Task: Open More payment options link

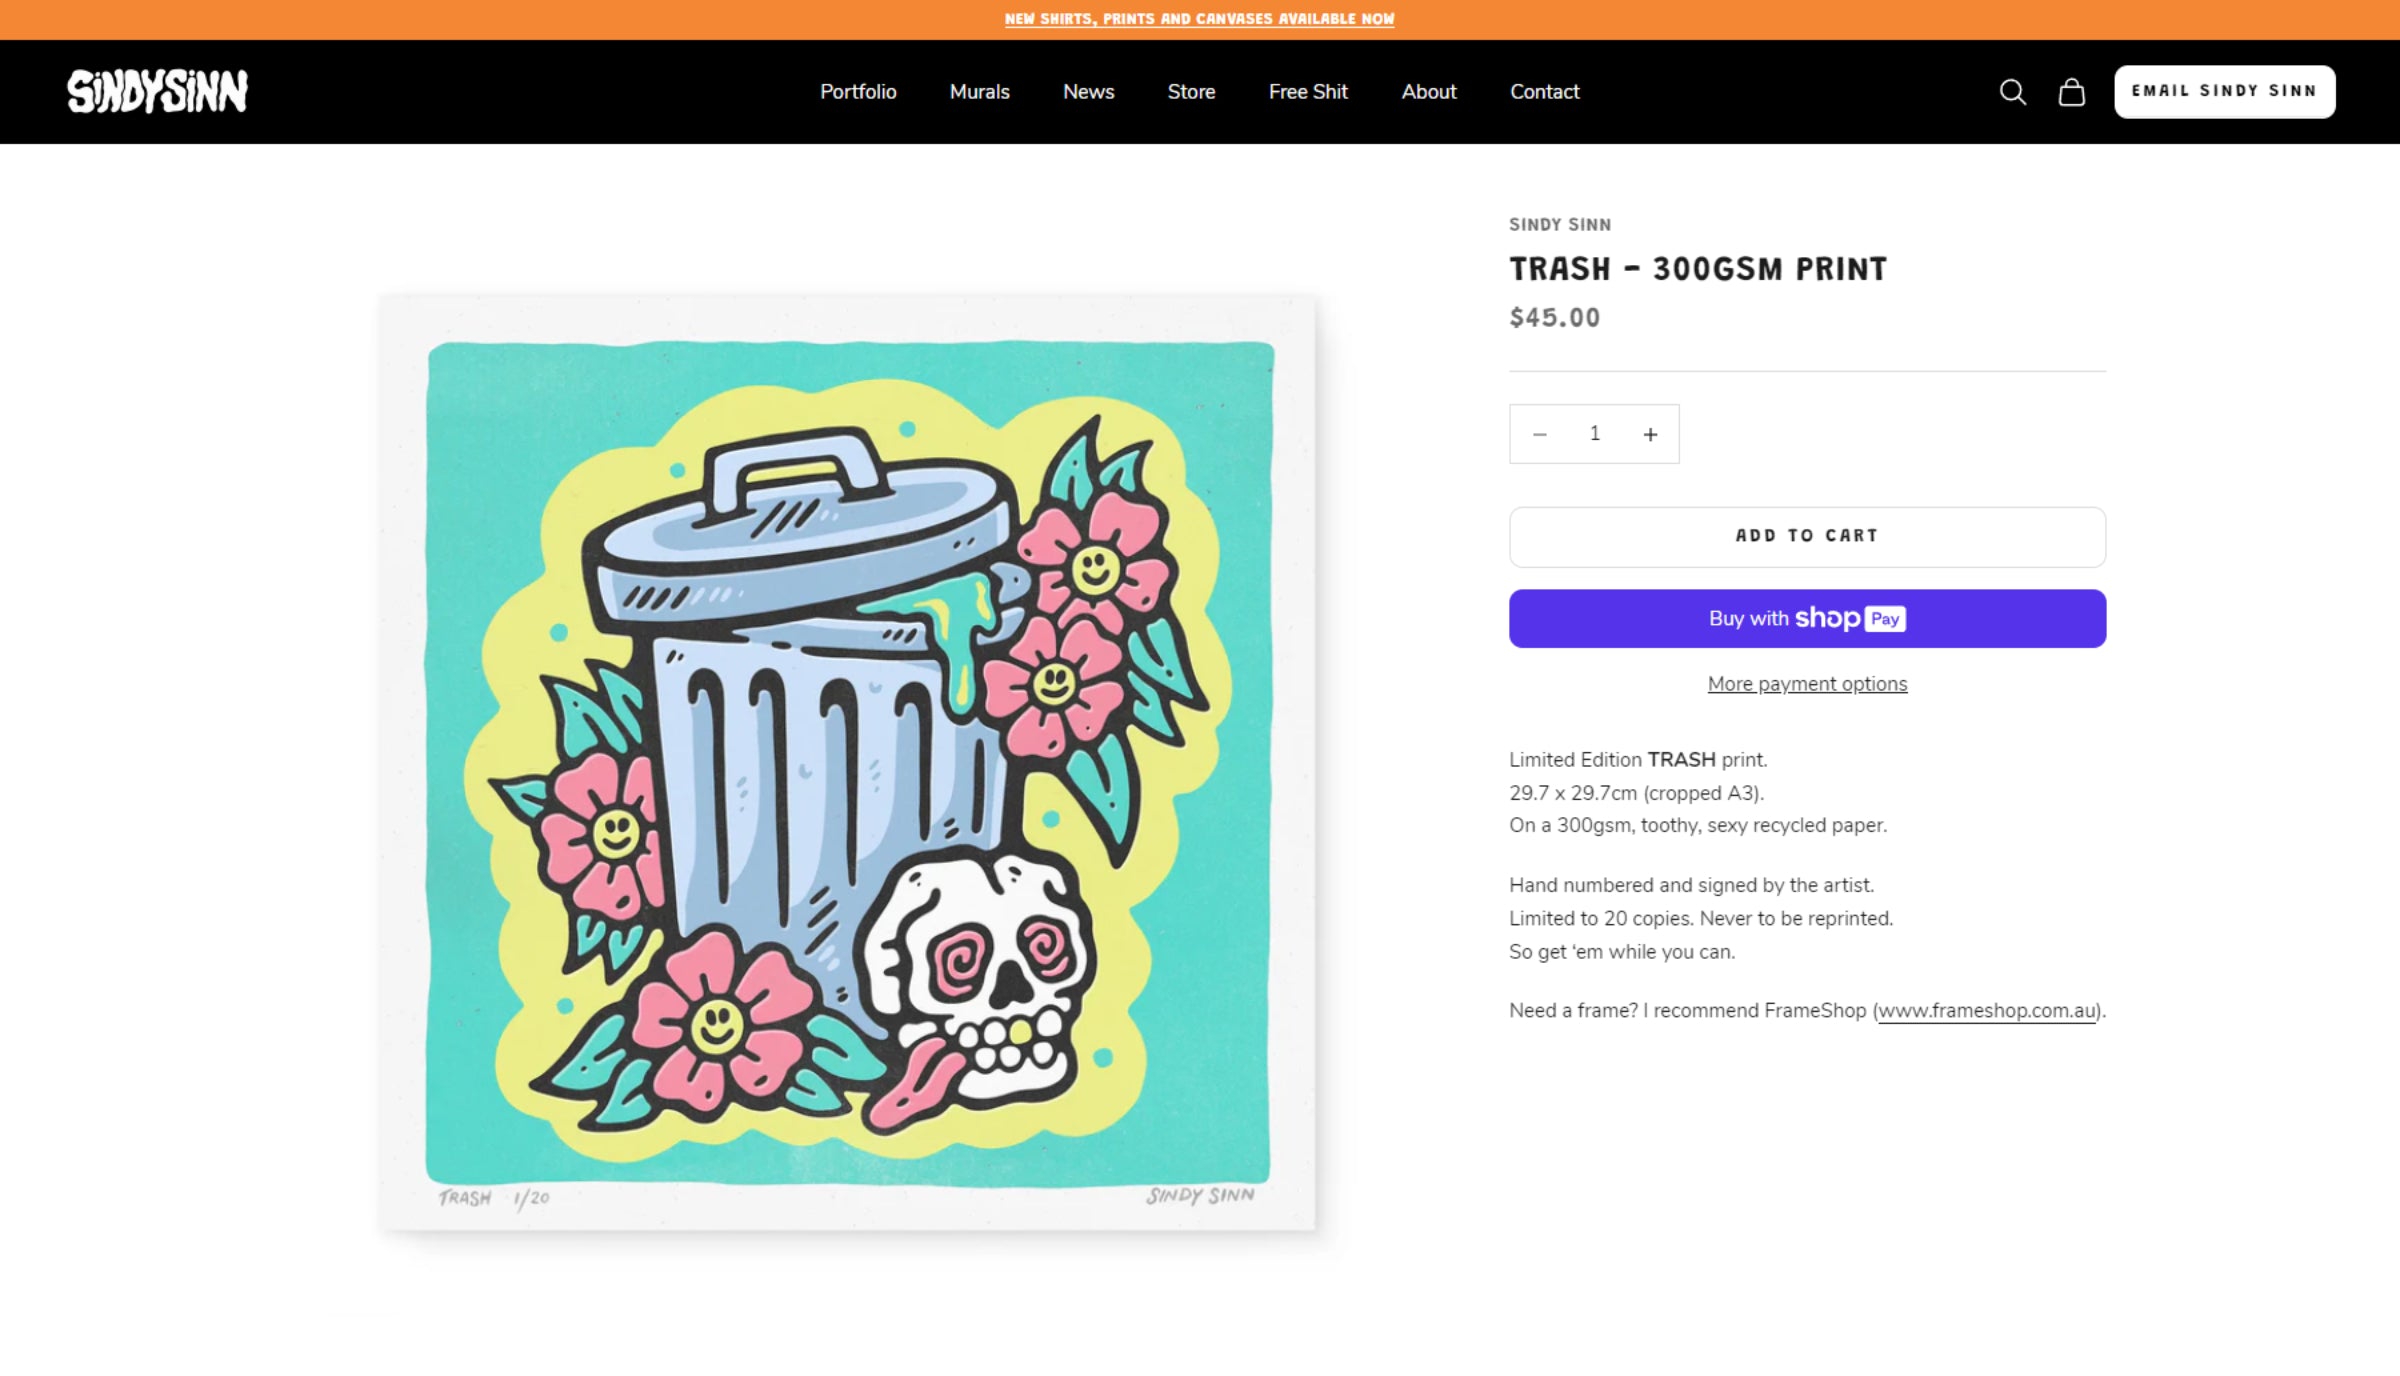Action: point(1807,684)
